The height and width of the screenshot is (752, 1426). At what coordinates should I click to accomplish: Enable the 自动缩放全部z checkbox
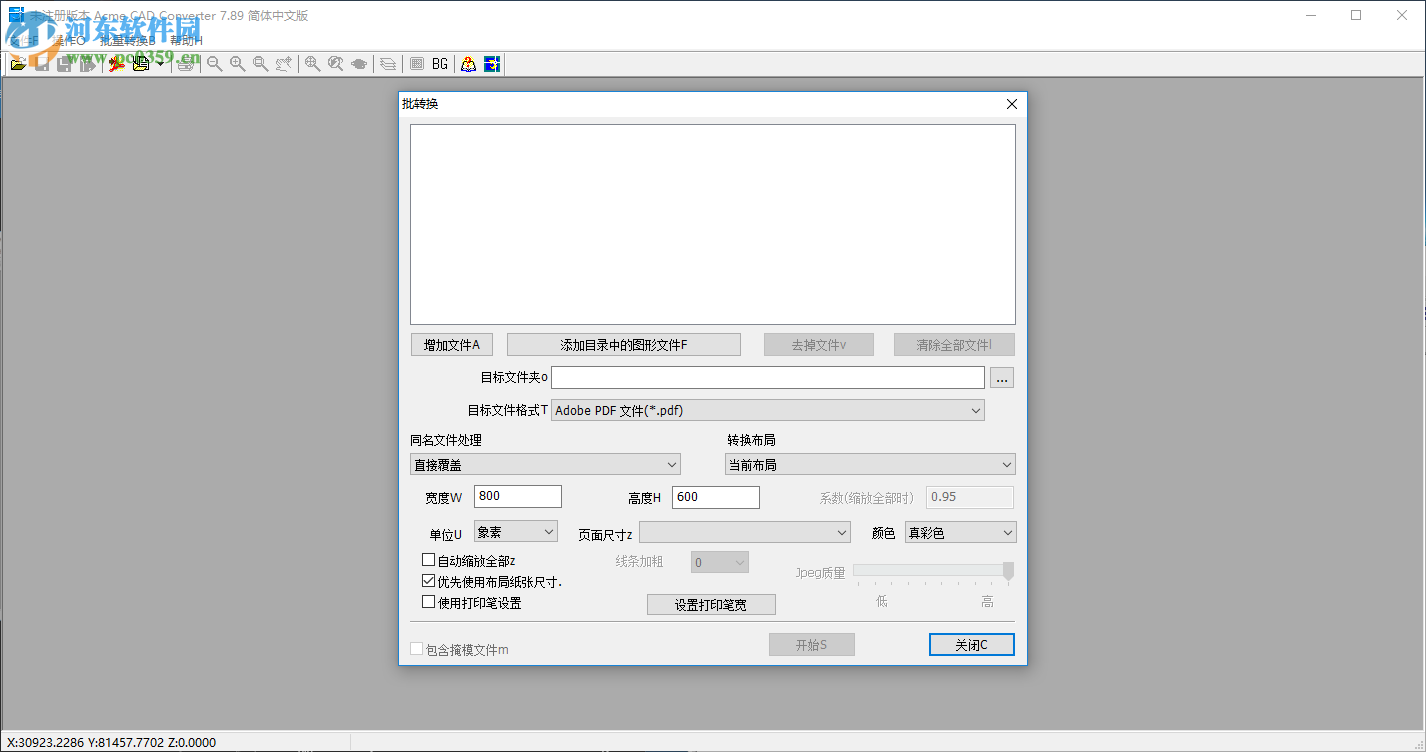428,560
